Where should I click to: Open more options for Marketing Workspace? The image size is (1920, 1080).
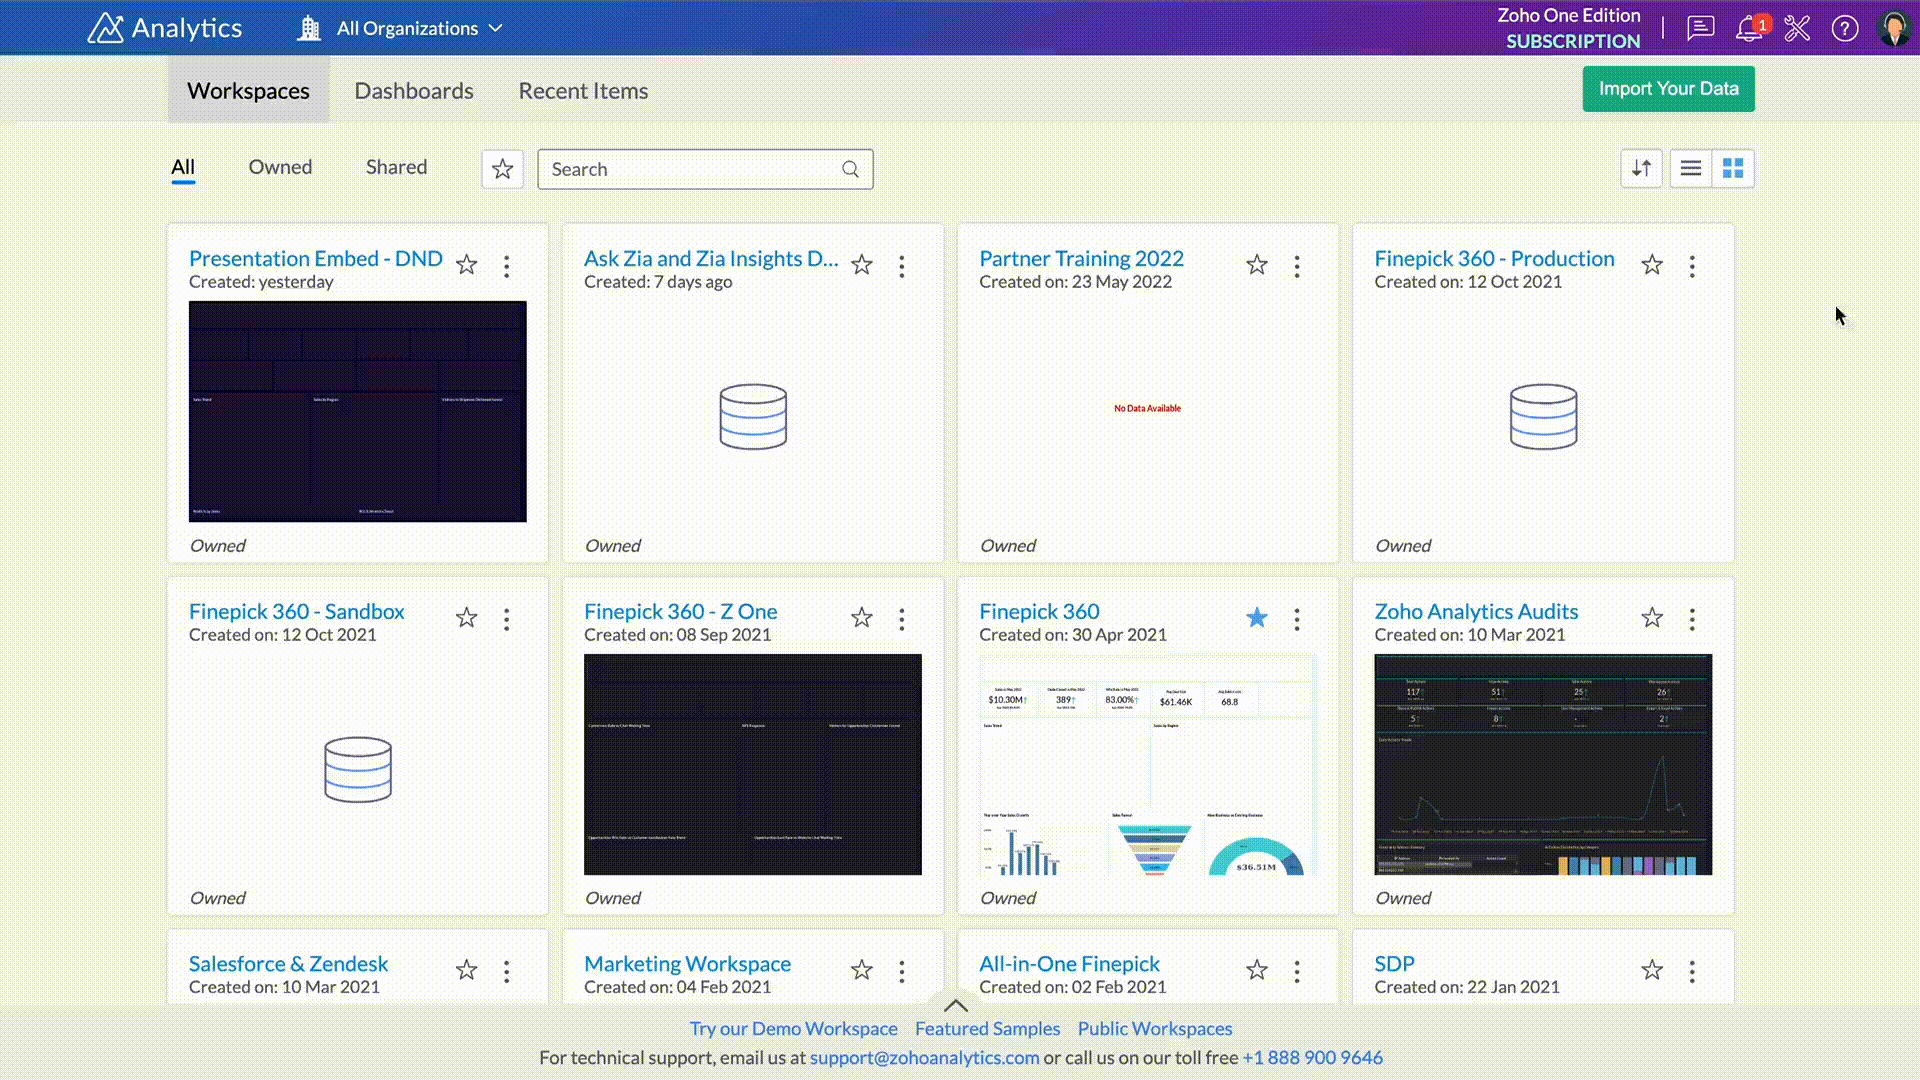click(902, 971)
